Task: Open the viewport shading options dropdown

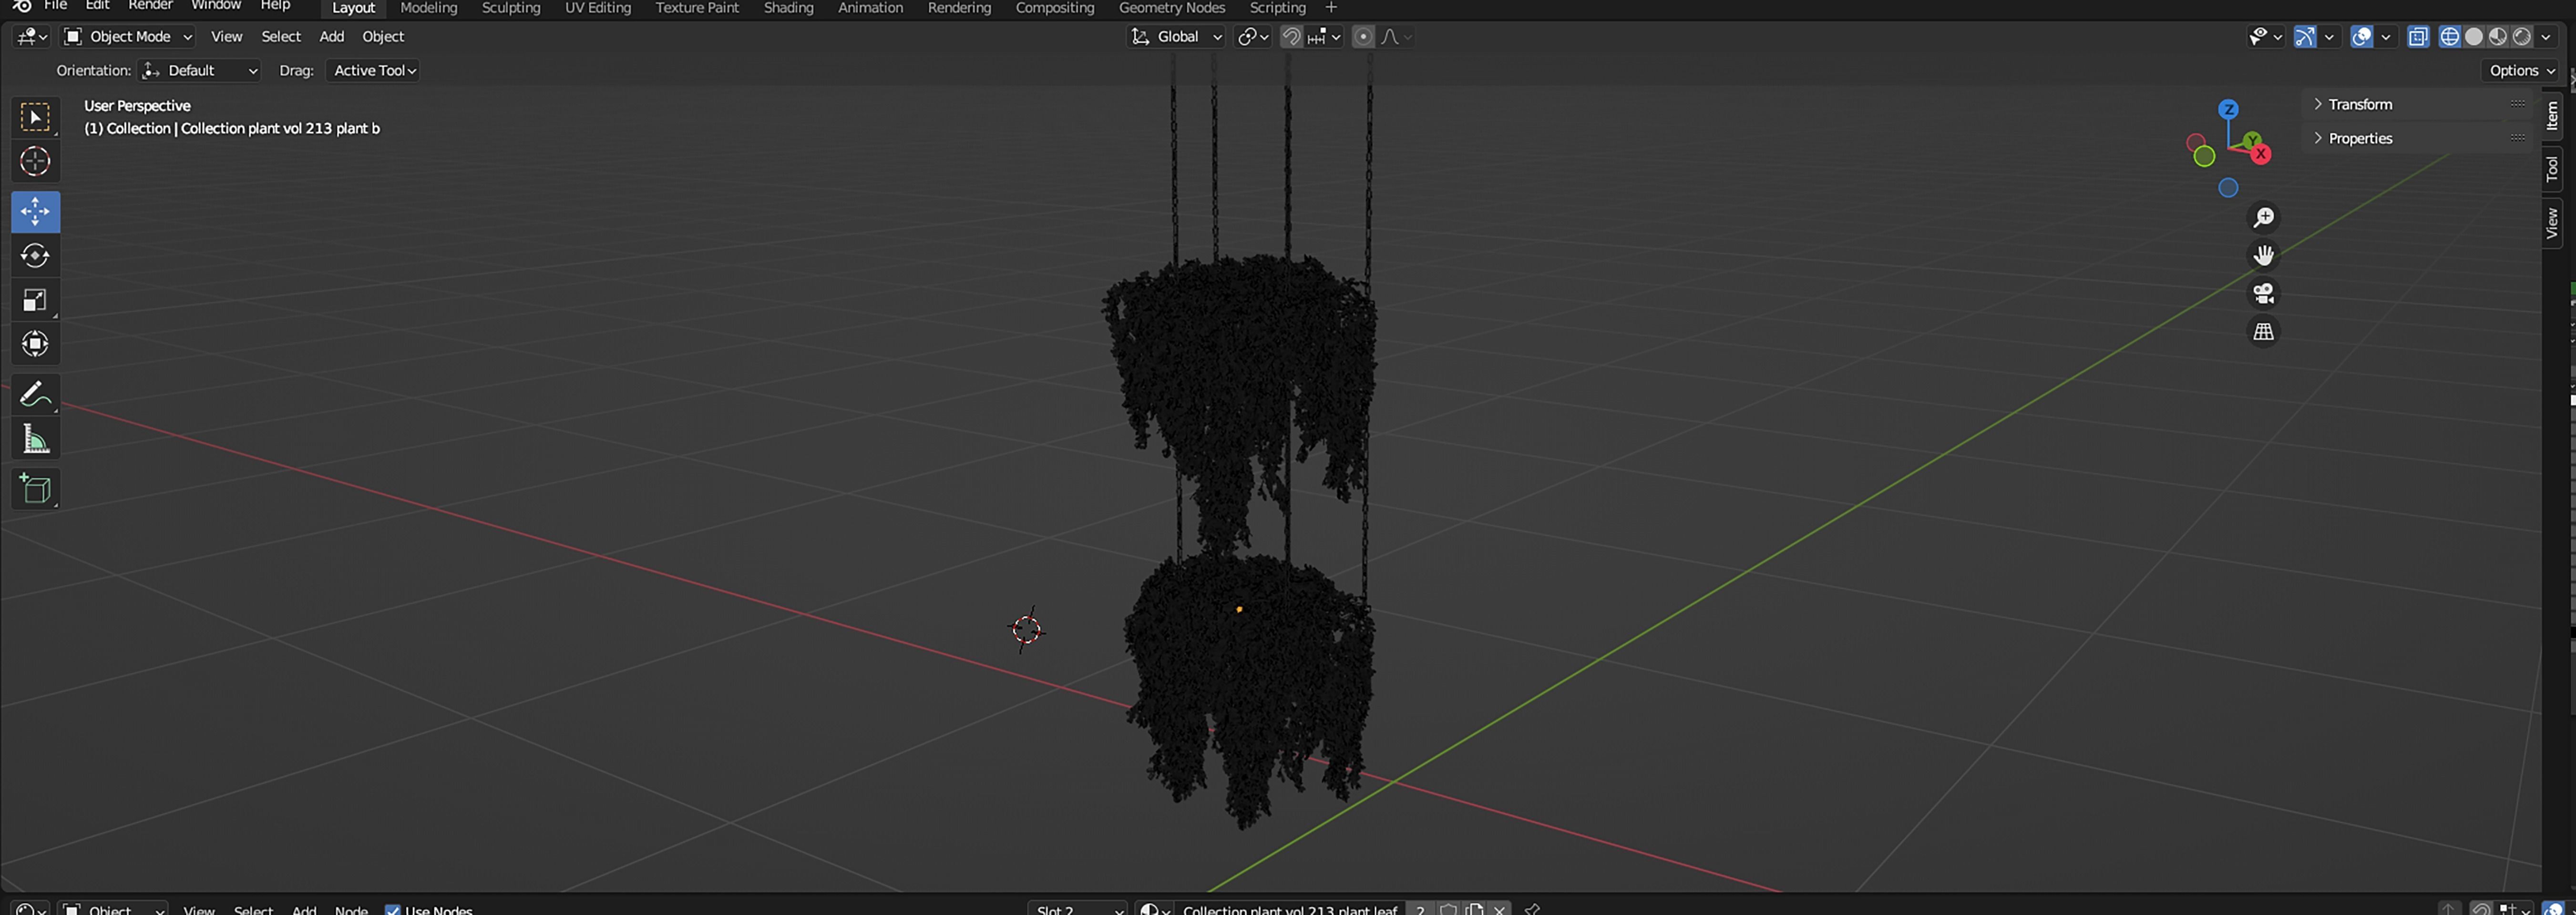Action: click(2546, 37)
